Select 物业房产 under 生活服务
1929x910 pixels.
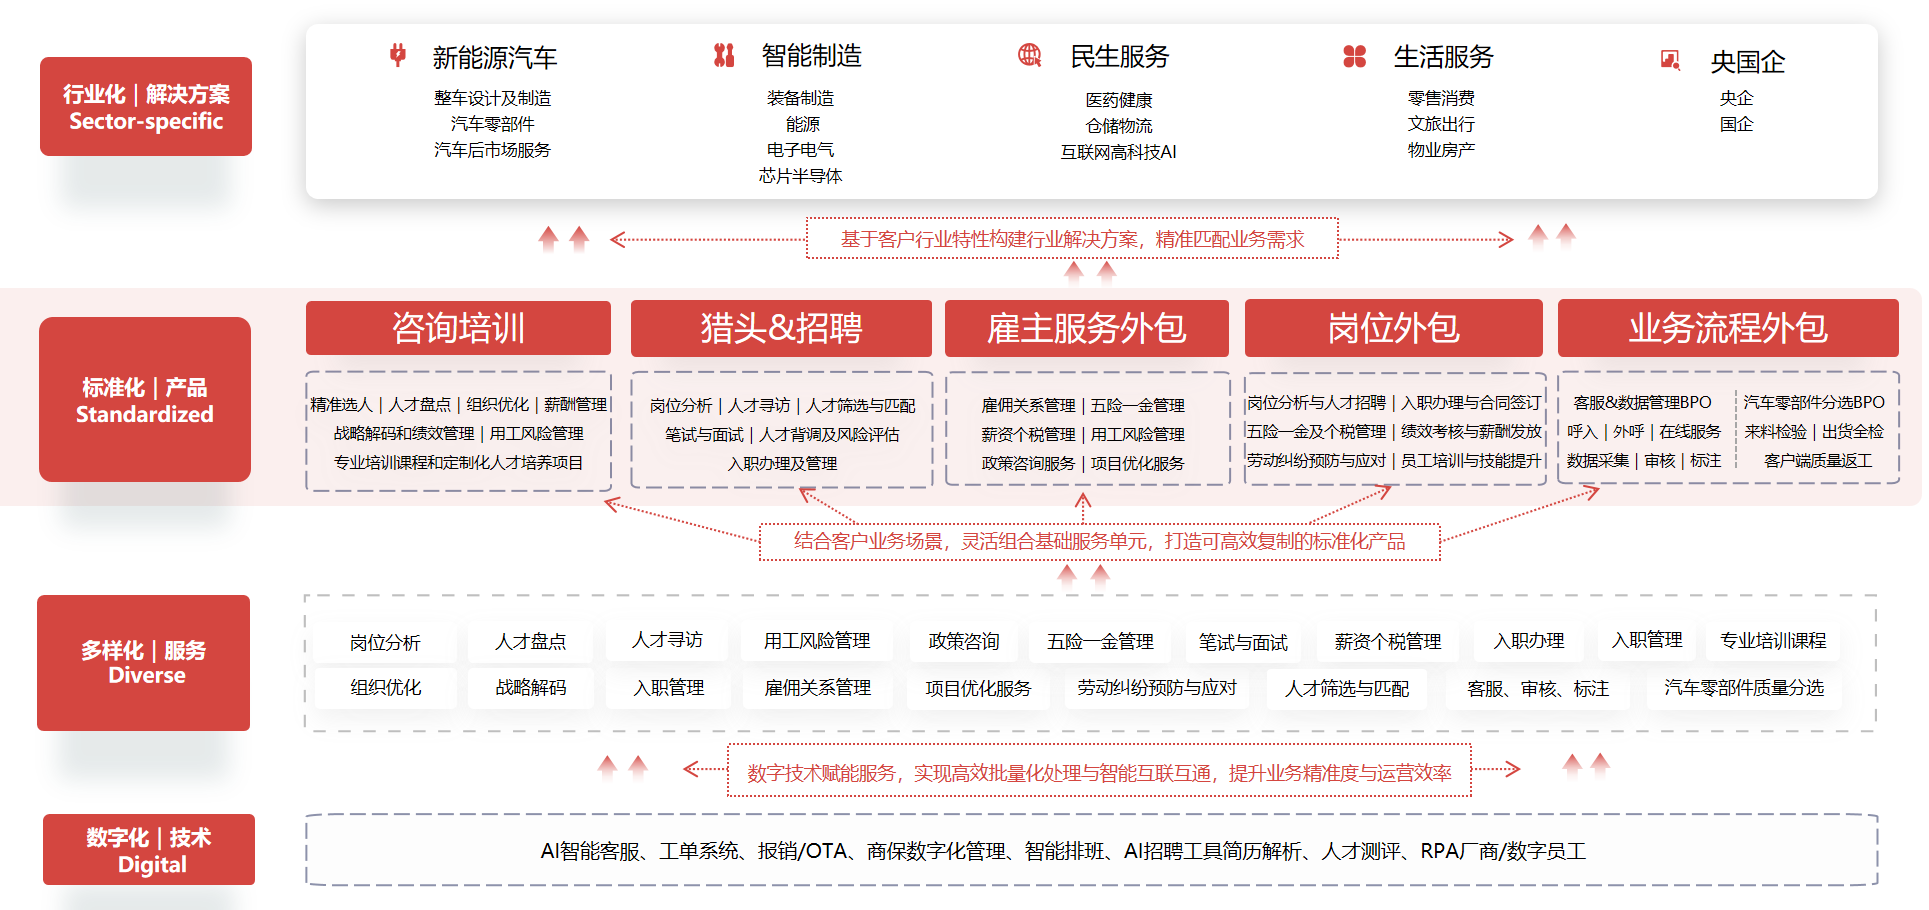[x=1442, y=150]
